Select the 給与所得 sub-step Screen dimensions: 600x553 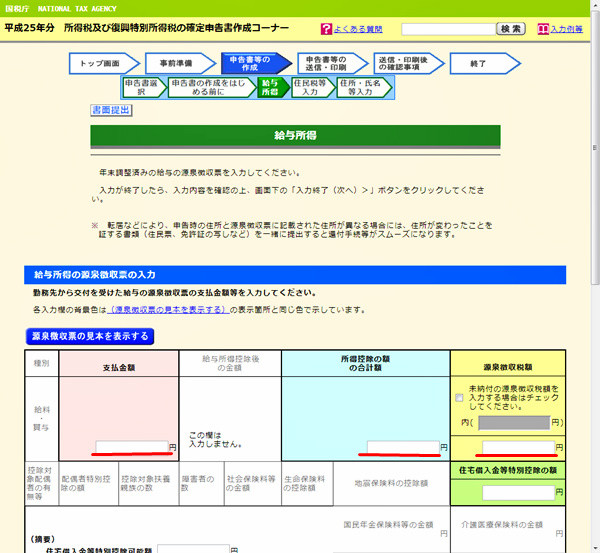click(273, 88)
